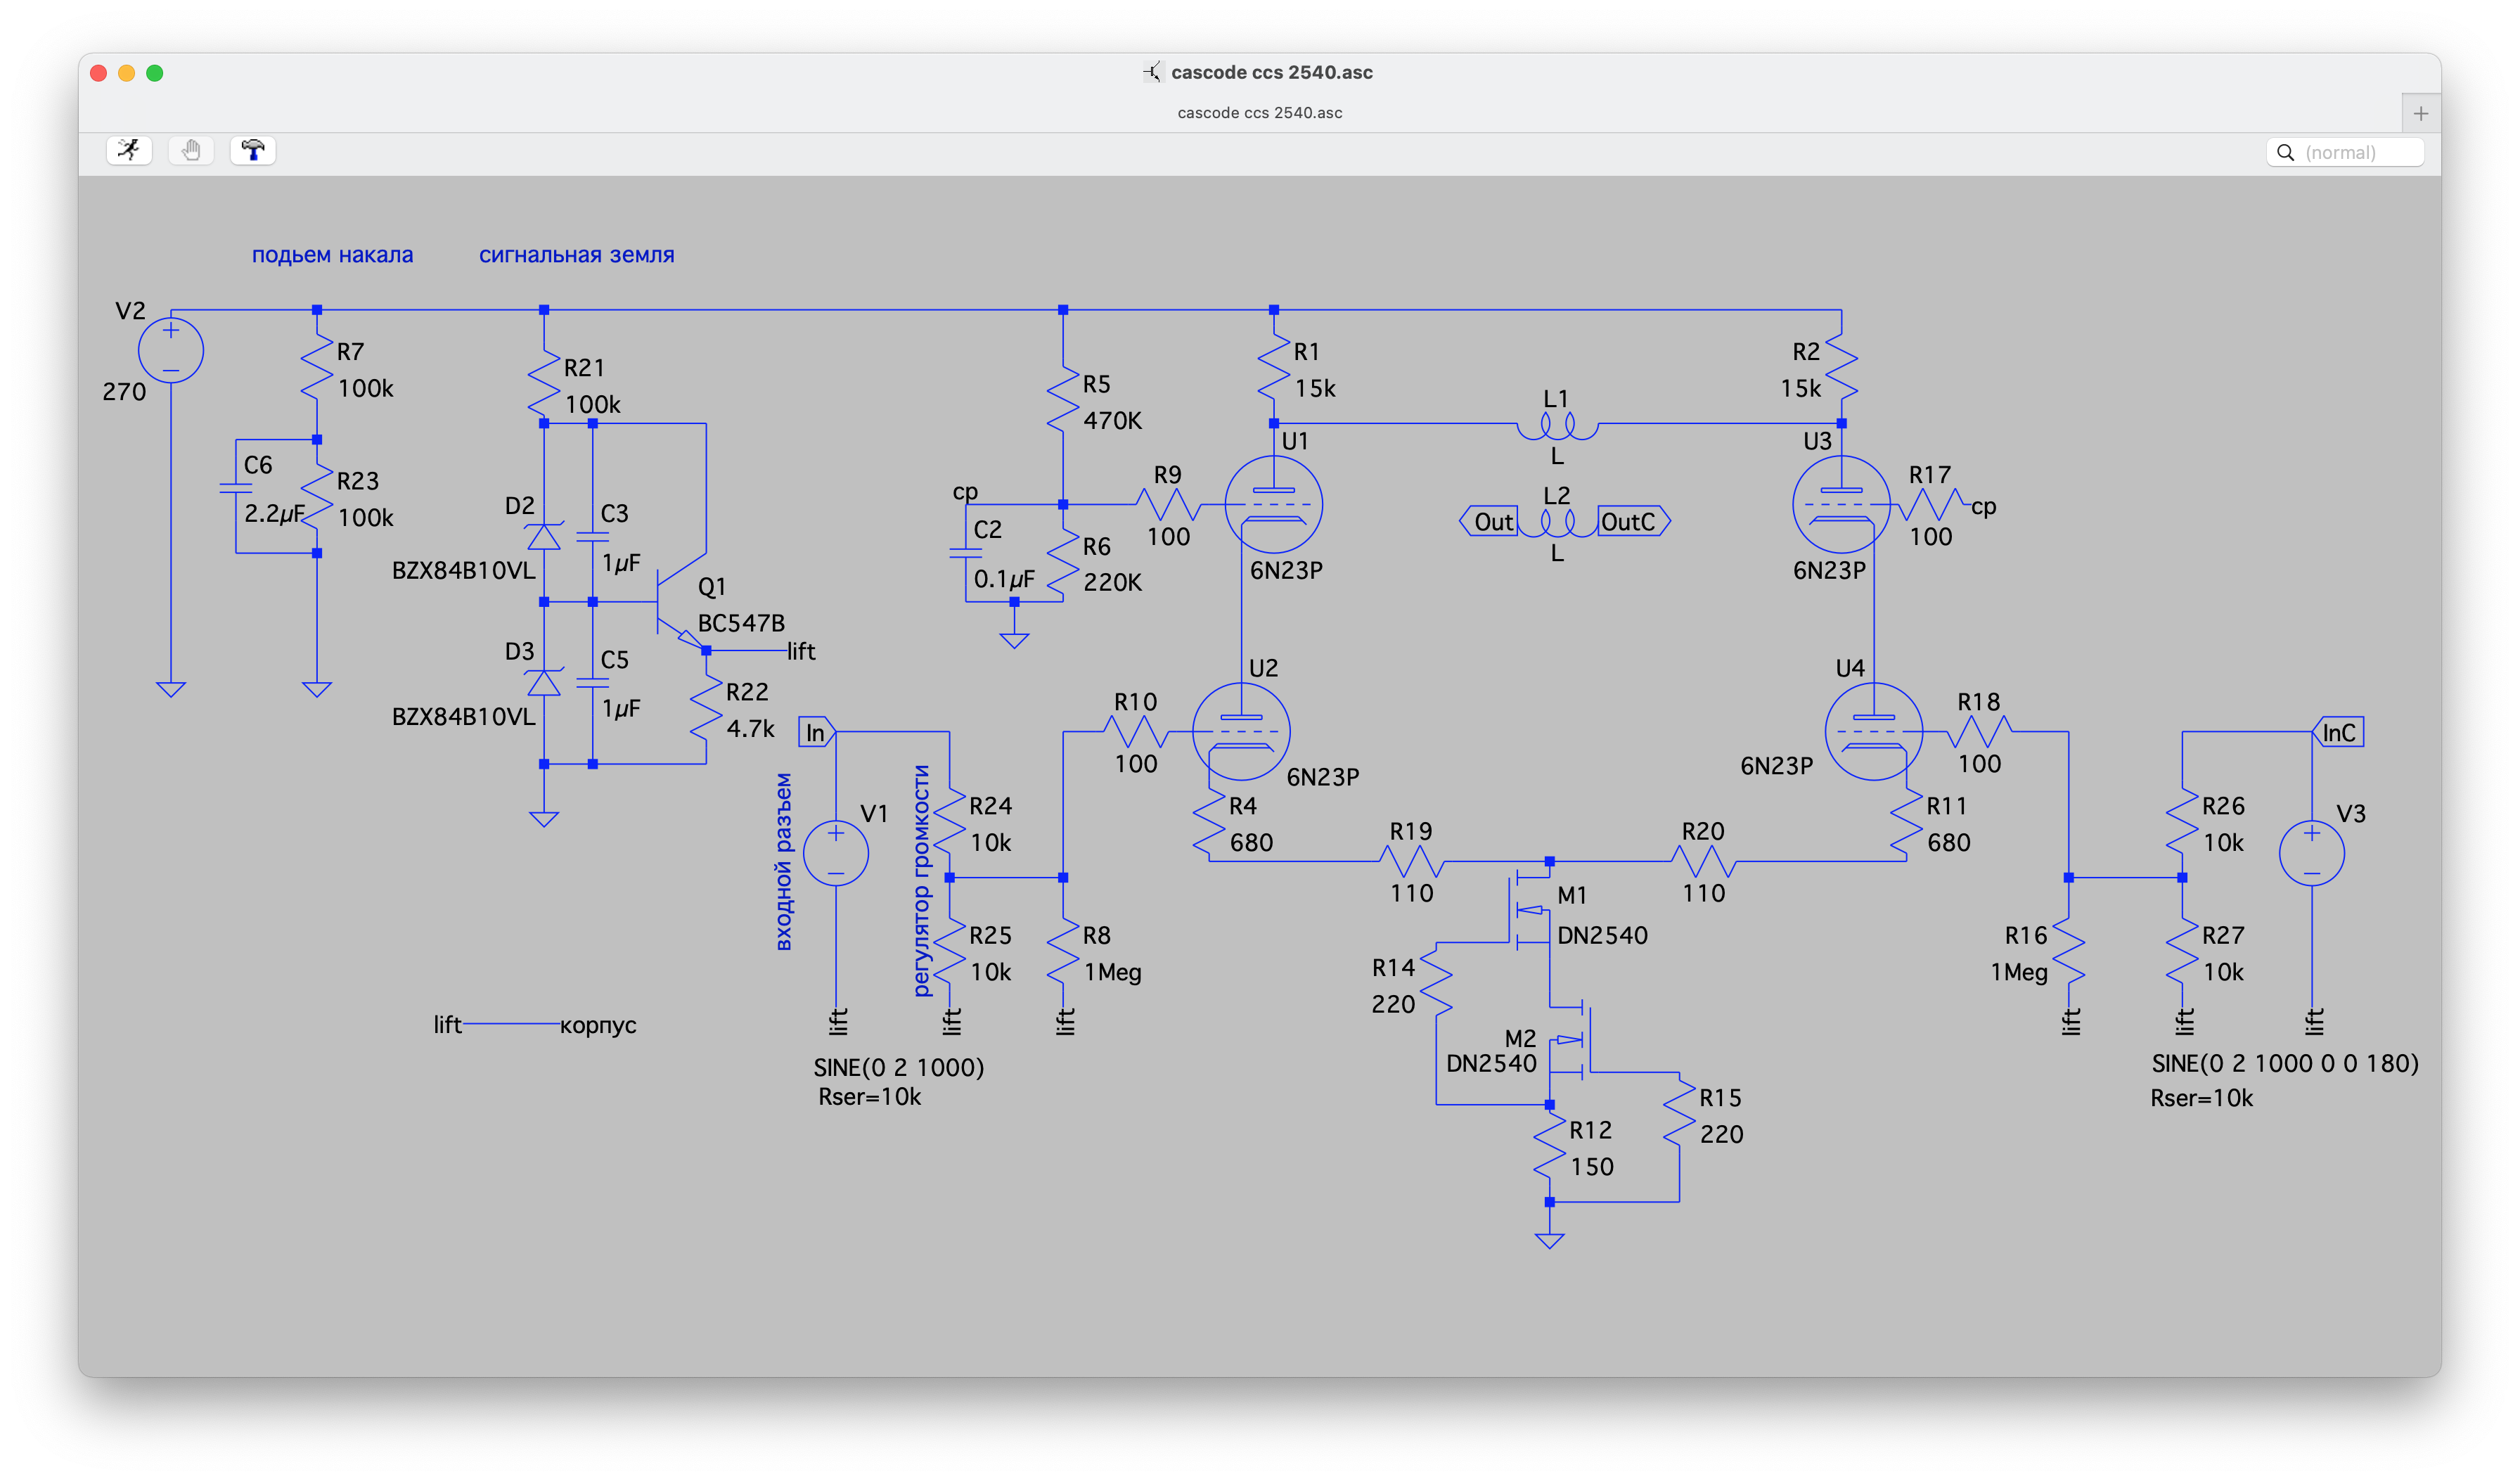Select the L1 inductor symbol
The width and height of the screenshot is (2520, 1481).
point(1557,428)
